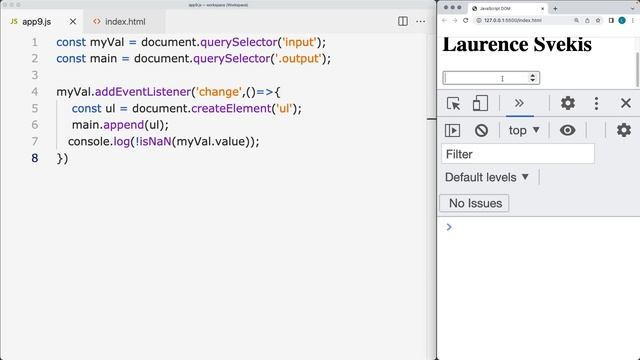The height and width of the screenshot is (360, 640).
Task: Bookmark this page with the star icon
Action: coord(598,20)
